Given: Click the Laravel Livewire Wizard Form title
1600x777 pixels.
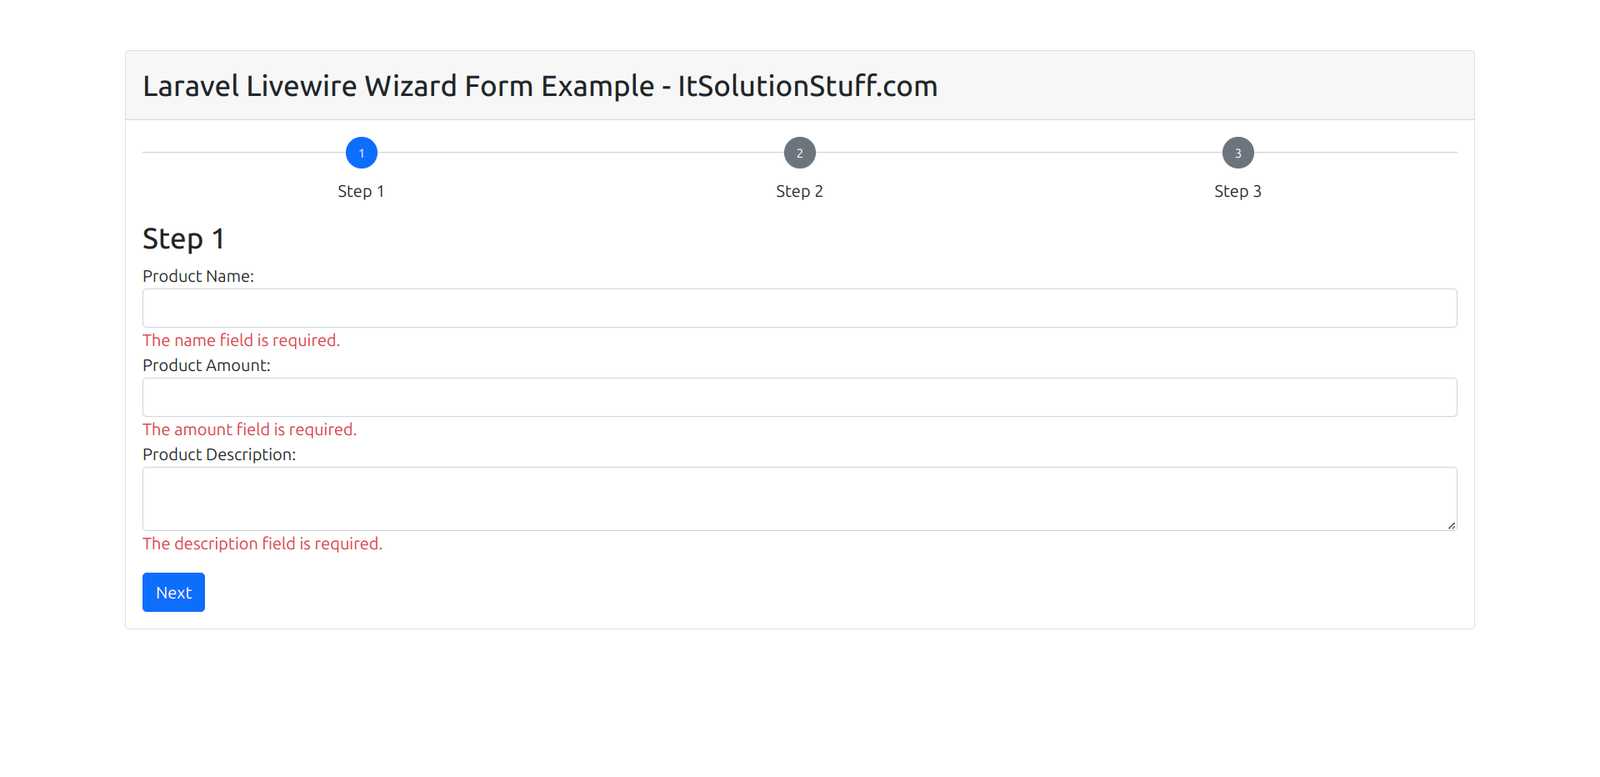Looking at the screenshot, I should (x=540, y=86).
